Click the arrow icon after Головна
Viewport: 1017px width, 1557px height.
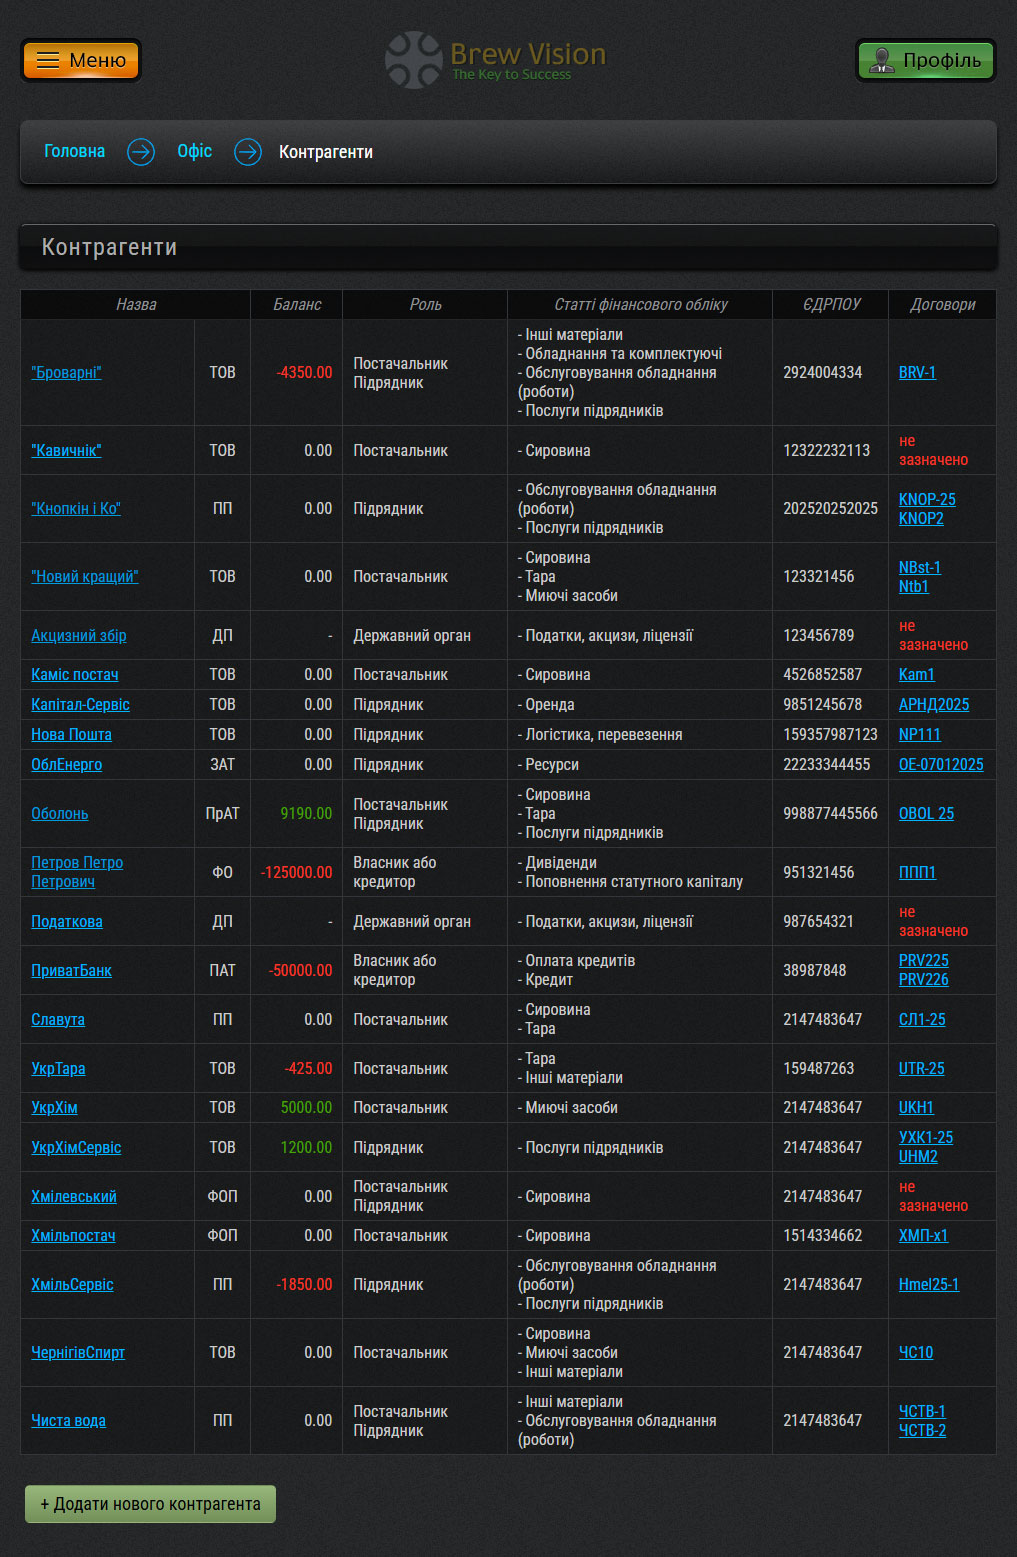141,152
